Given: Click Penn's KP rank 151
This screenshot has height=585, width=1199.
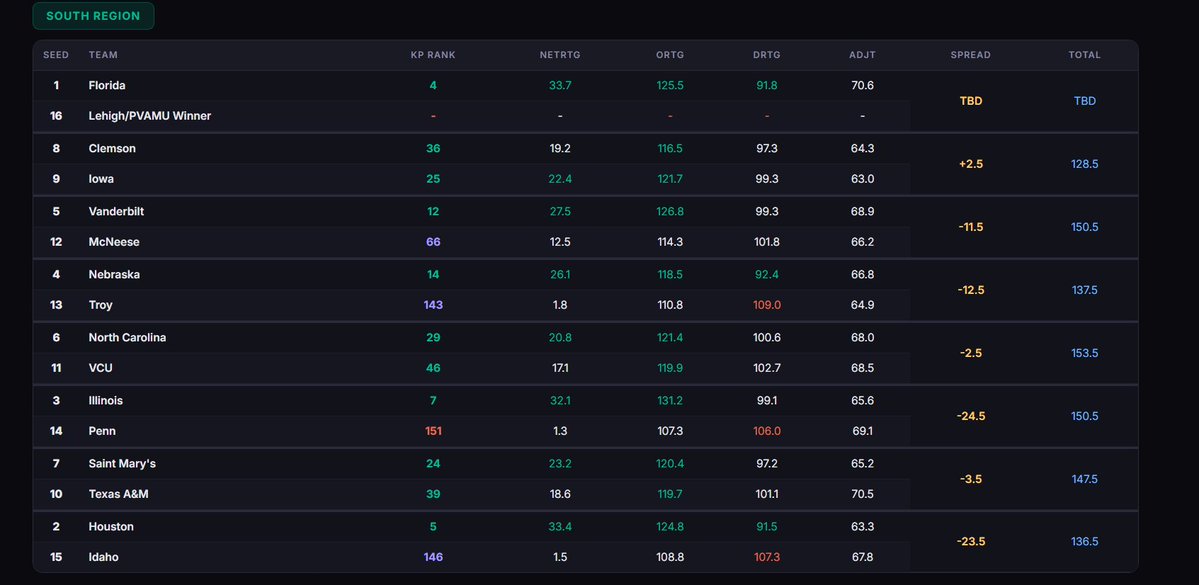Looking at the screenshot, I should [433, 431].
